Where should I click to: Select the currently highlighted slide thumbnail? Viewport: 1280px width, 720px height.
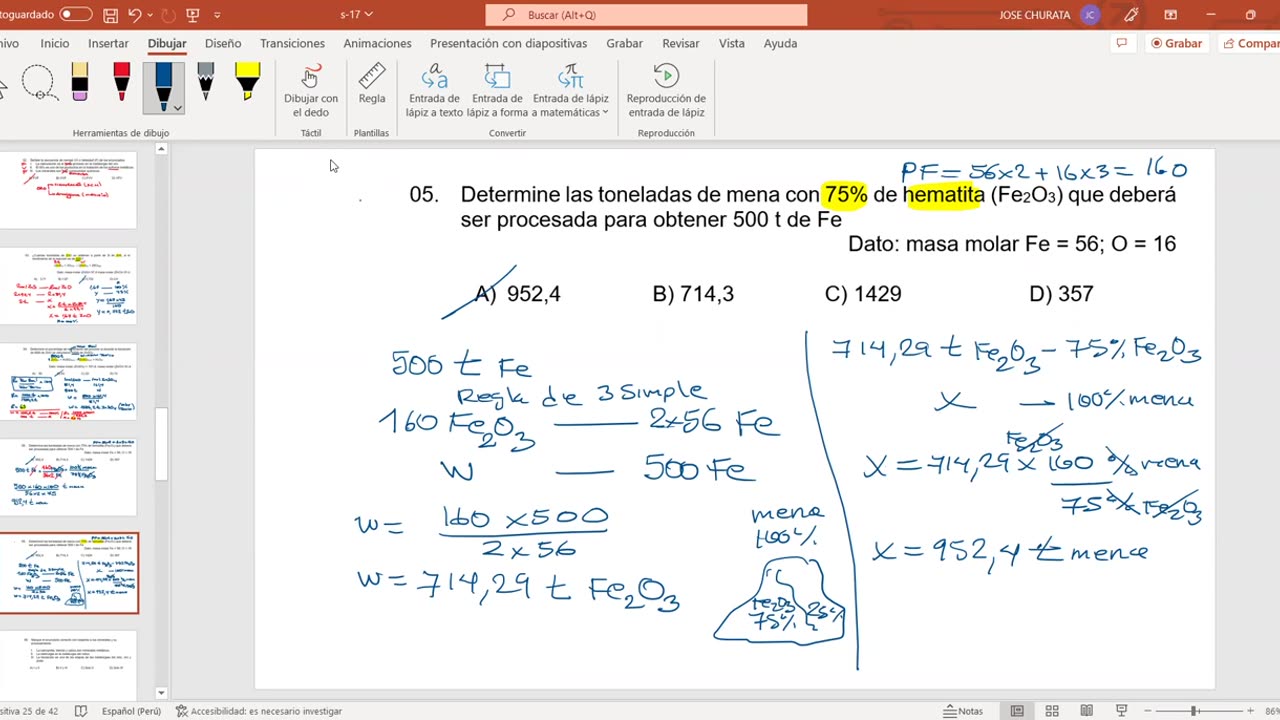coord(69,573)
